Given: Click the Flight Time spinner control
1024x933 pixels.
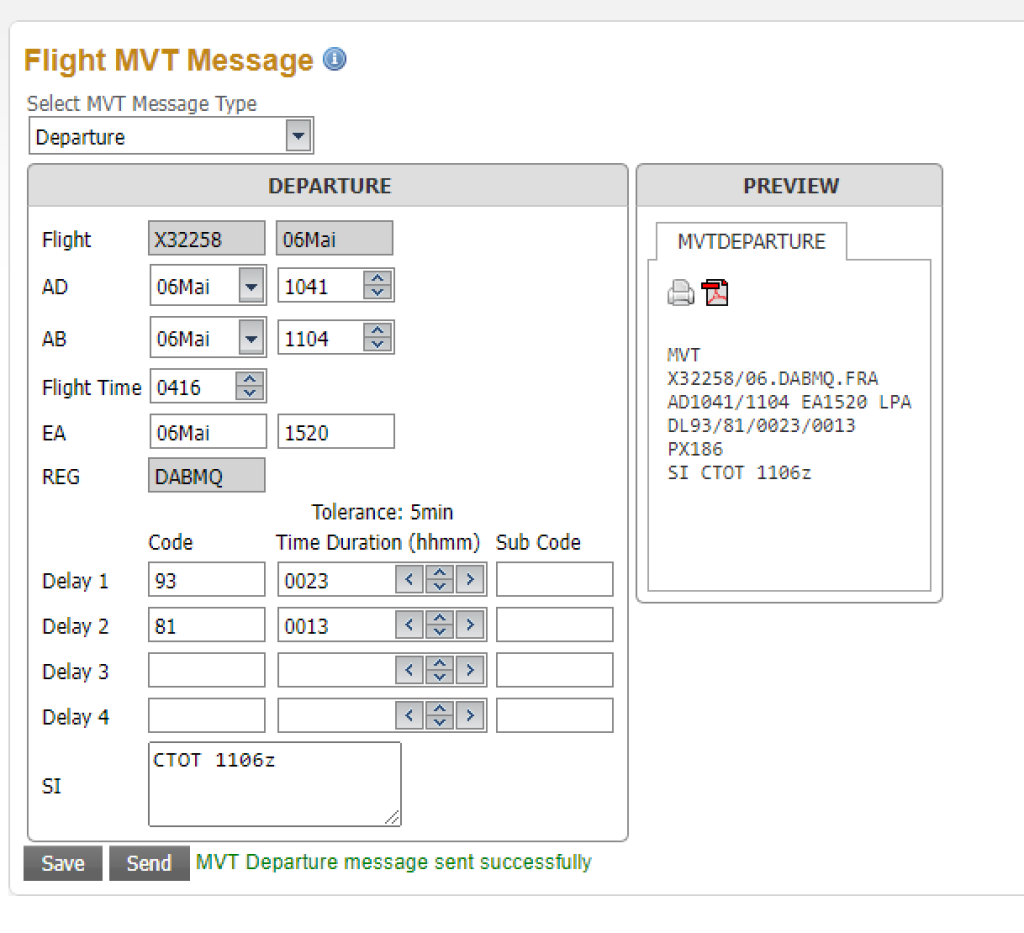Looking at the screenshot, I should [250, 387].
